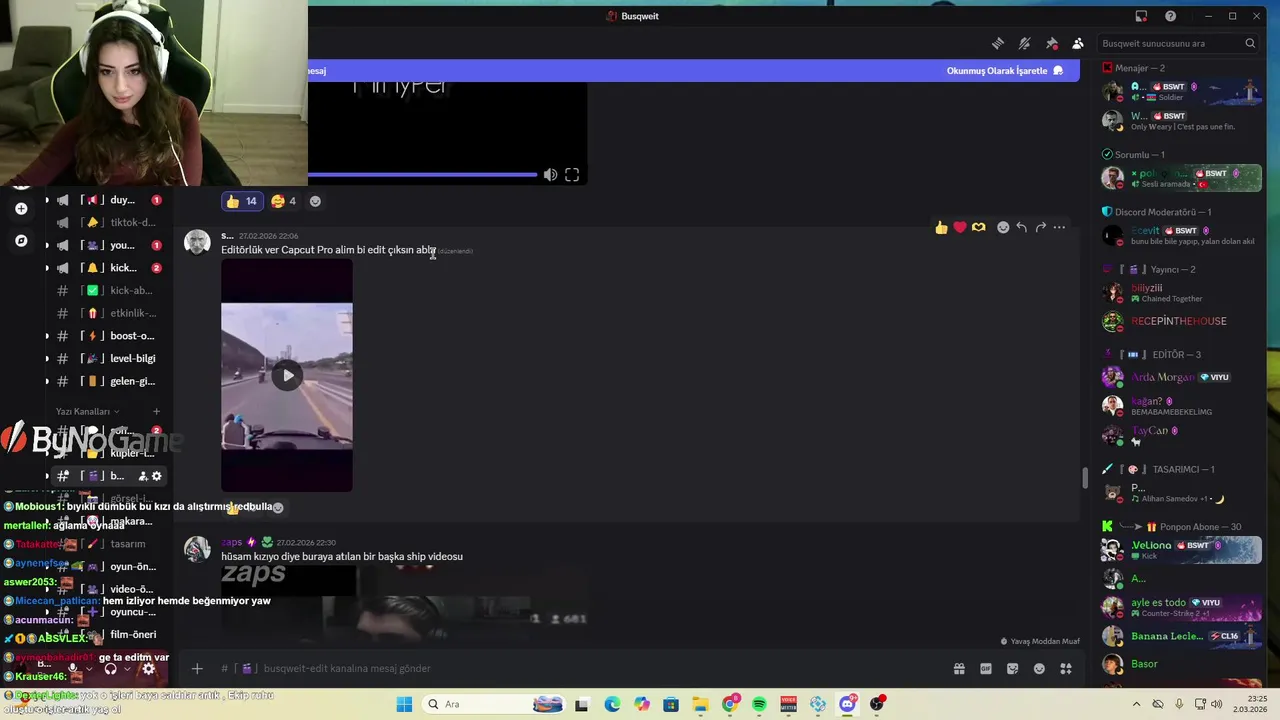Open gift icon in message bar
The height and width of the screenshot is (720, 1280).
[959, 668]
